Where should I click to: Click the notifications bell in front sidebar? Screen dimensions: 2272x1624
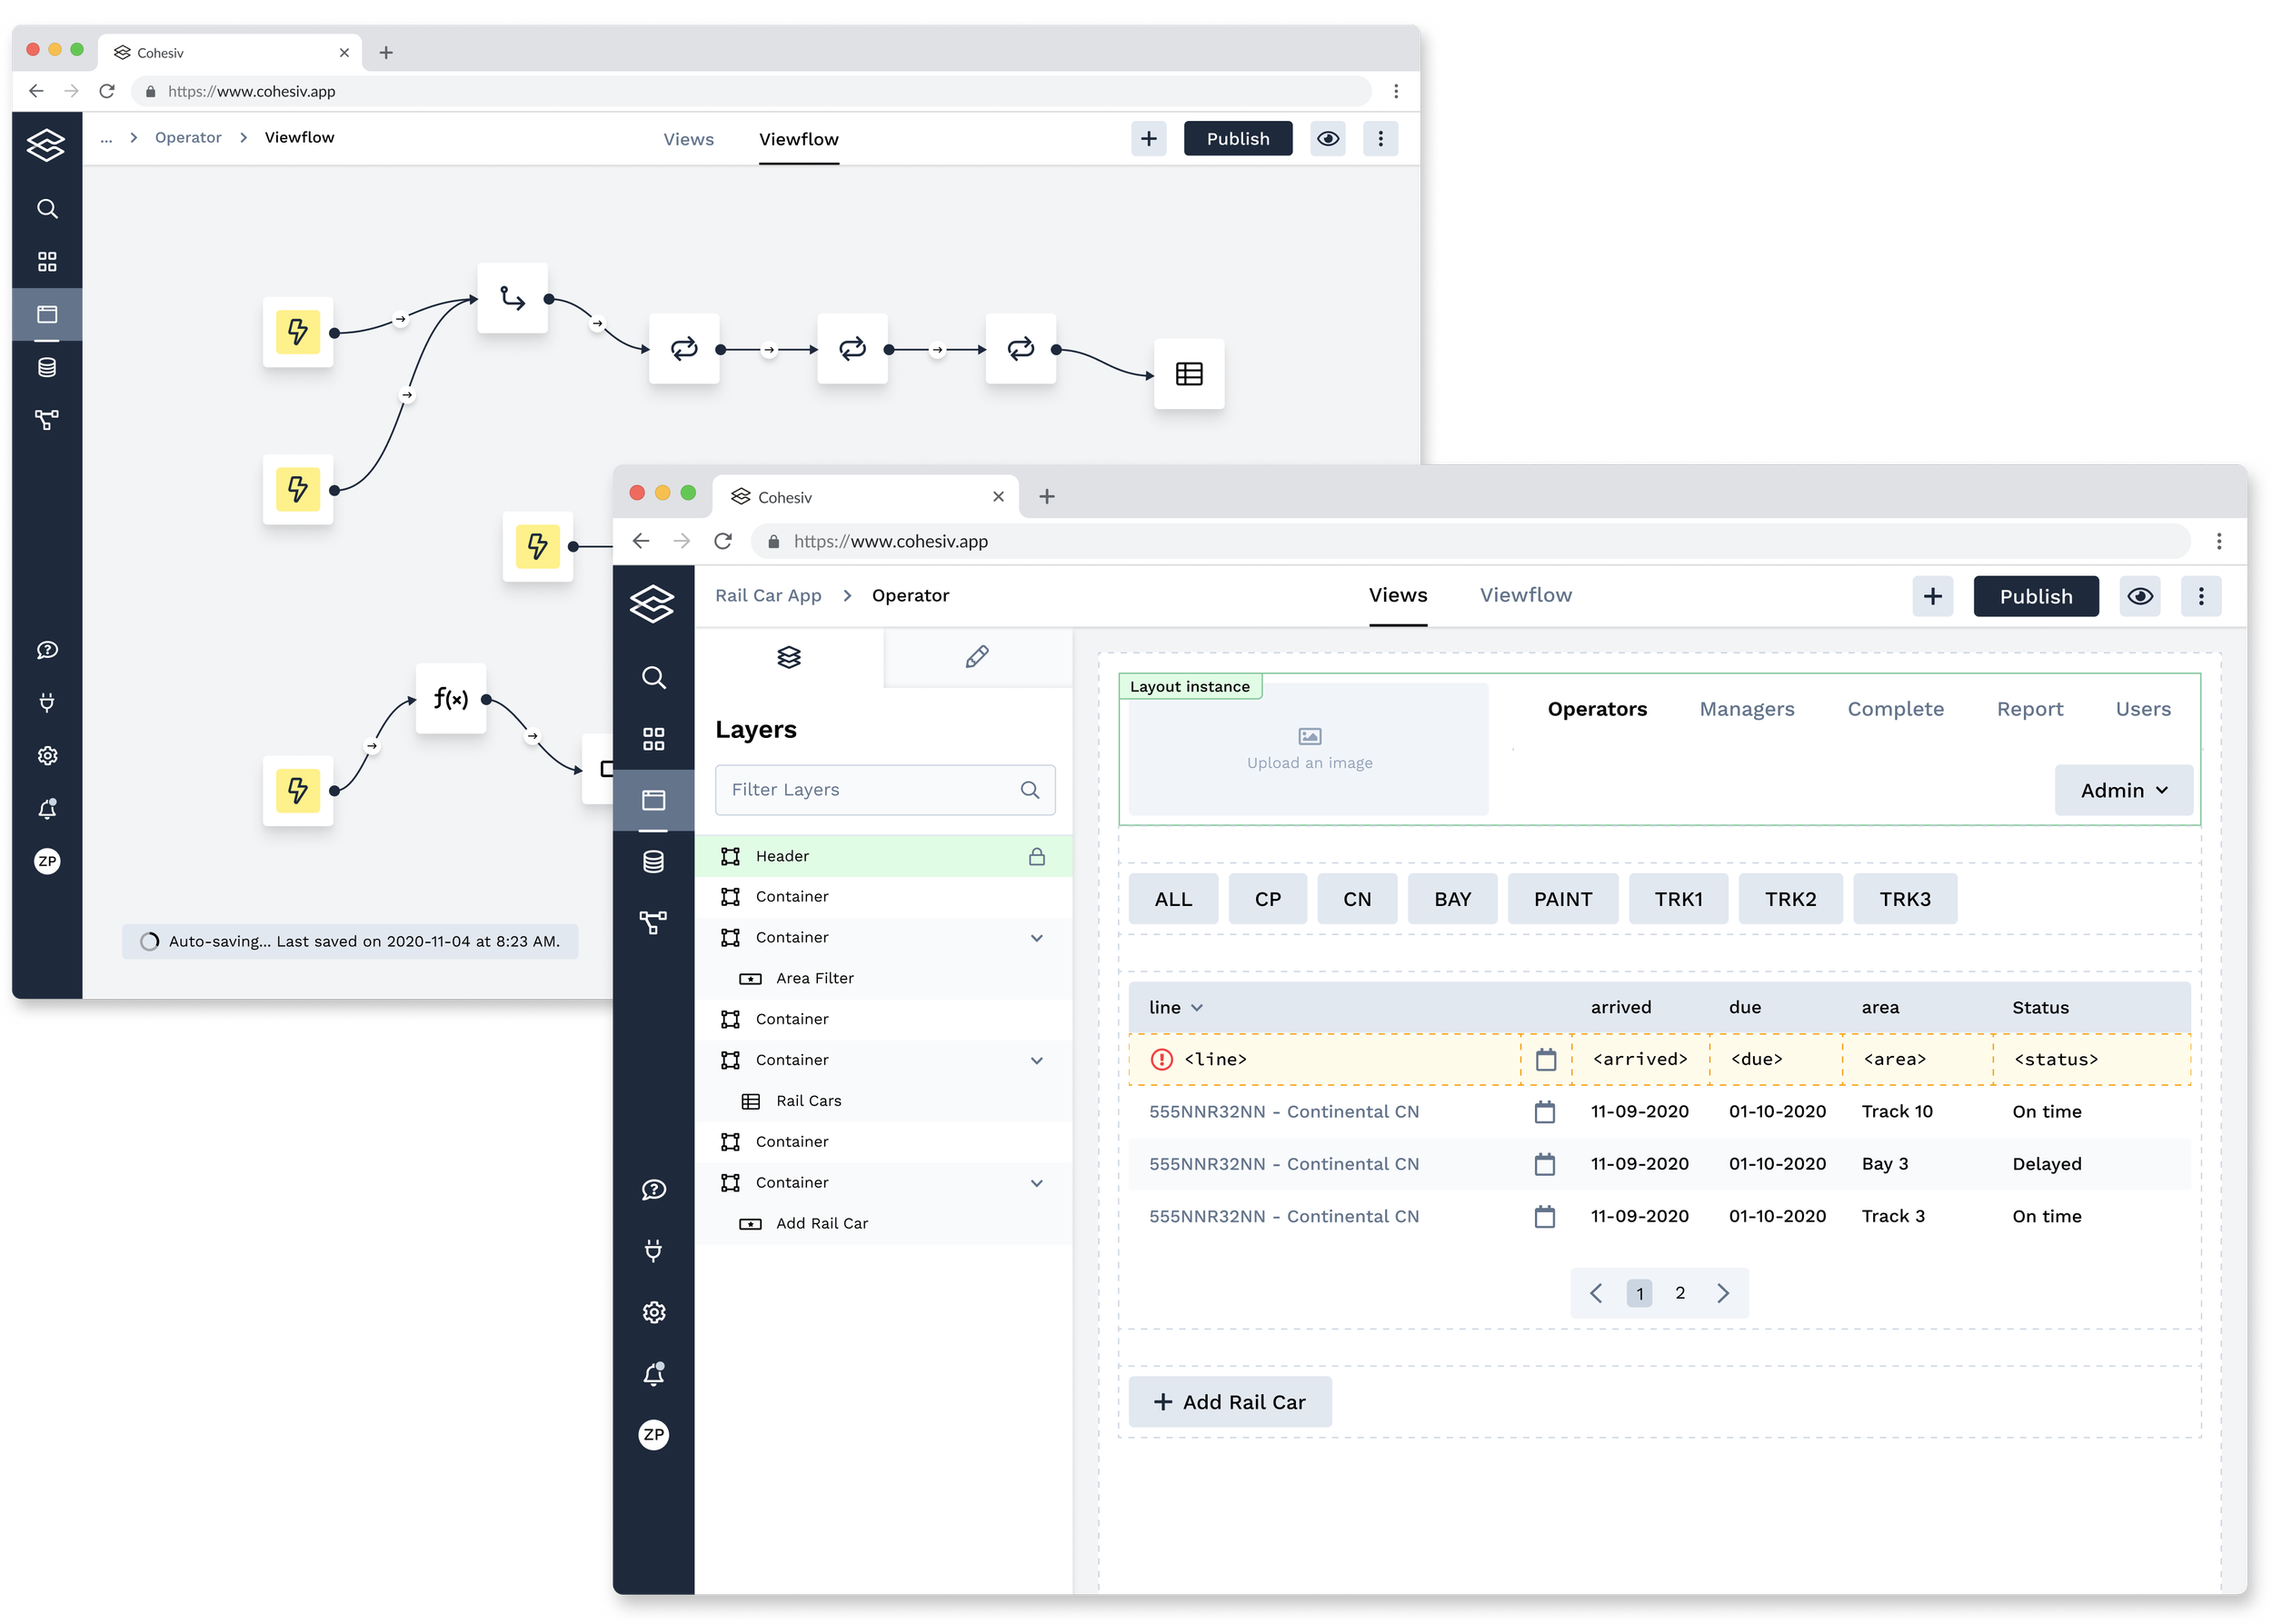(653, 1374)
